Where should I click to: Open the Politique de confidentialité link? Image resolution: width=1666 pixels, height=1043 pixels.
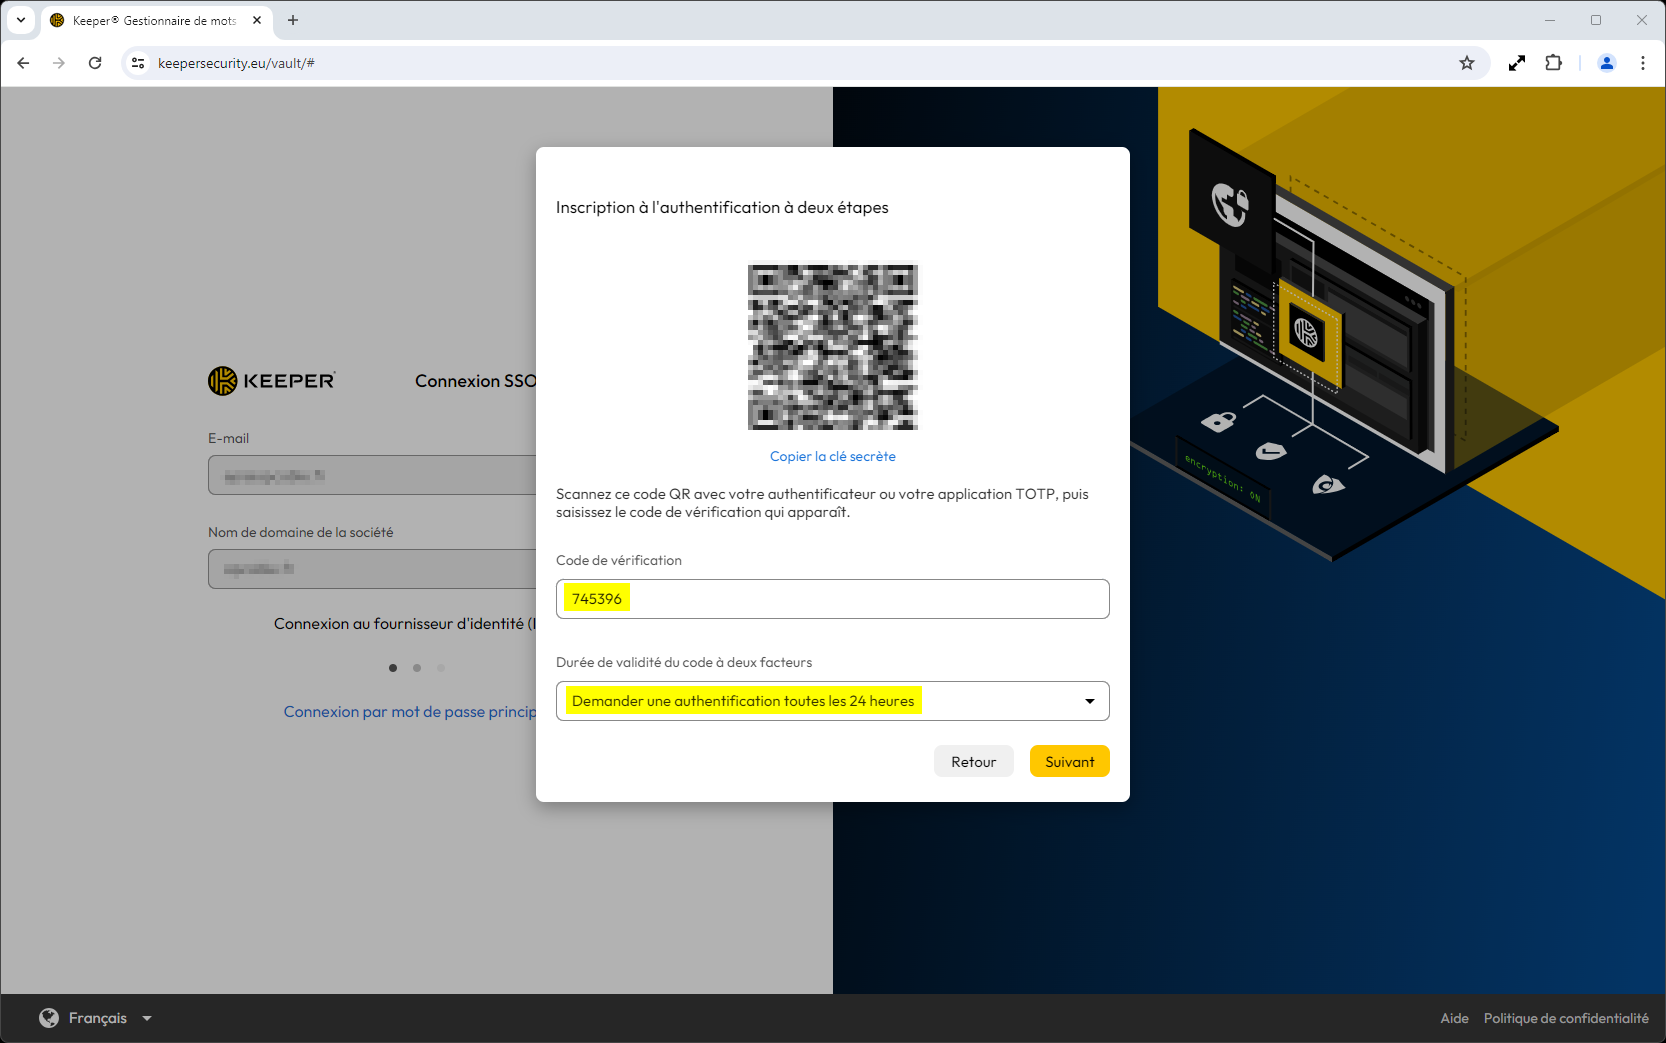[1566, 1018]
